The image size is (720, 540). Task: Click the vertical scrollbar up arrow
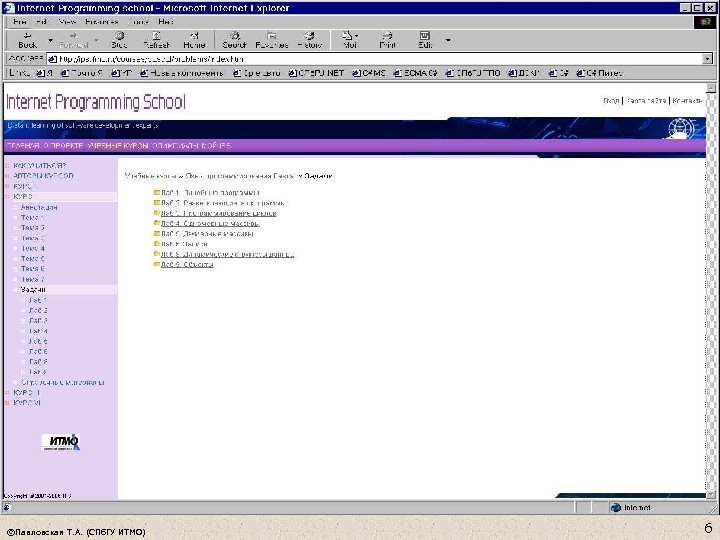point(710,88)
